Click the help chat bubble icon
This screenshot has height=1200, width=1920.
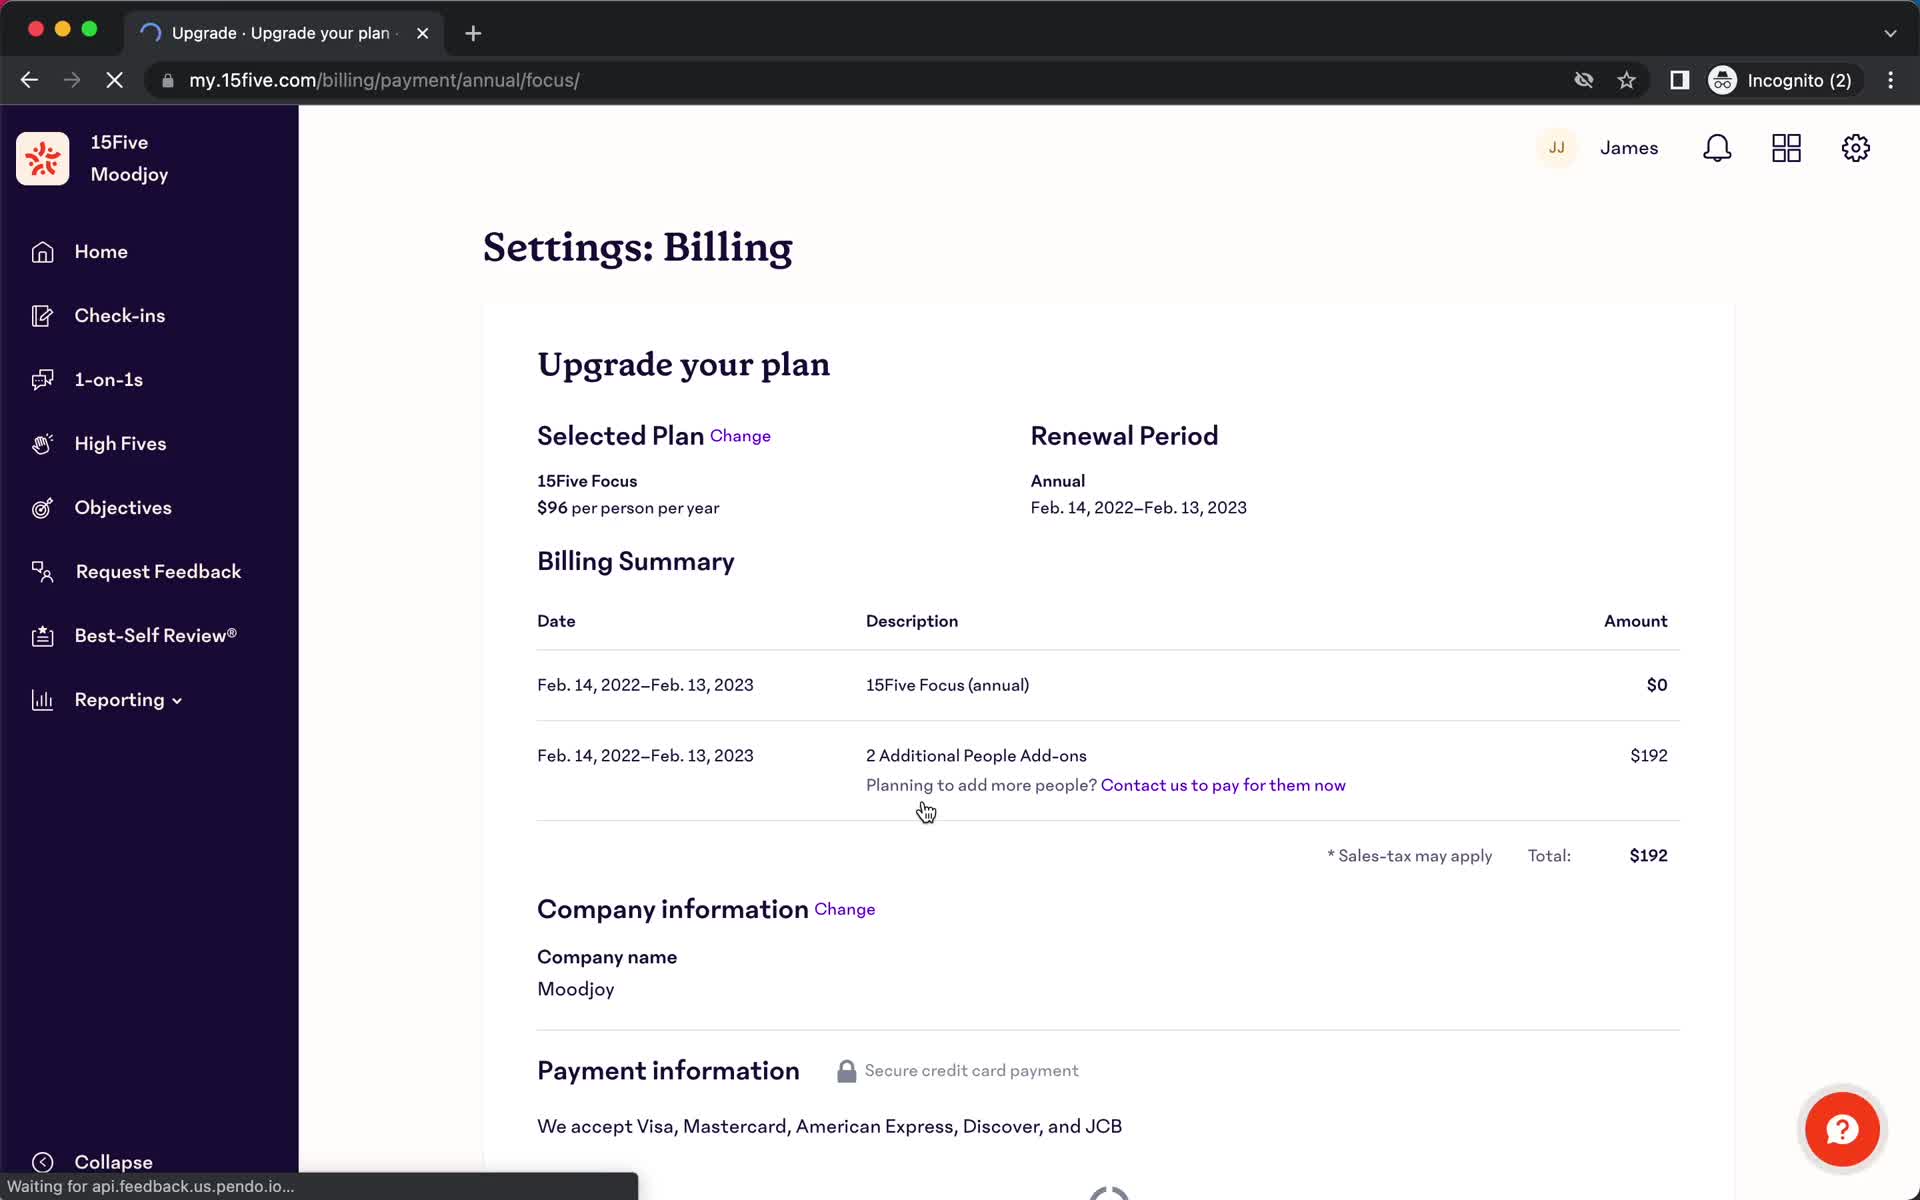click(x=1843, y=1129)
